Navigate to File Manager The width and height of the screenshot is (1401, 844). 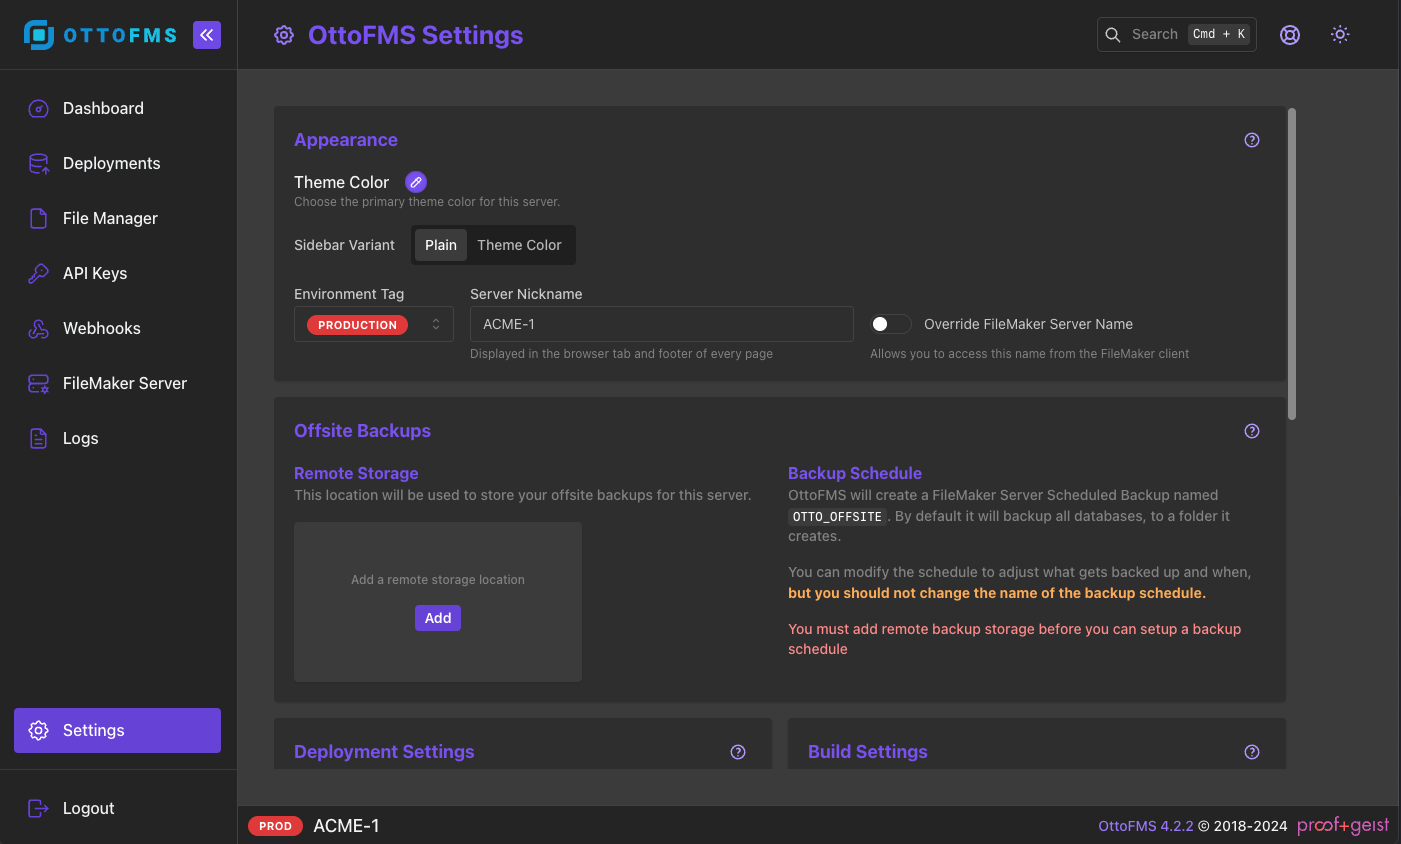(118, 218)
